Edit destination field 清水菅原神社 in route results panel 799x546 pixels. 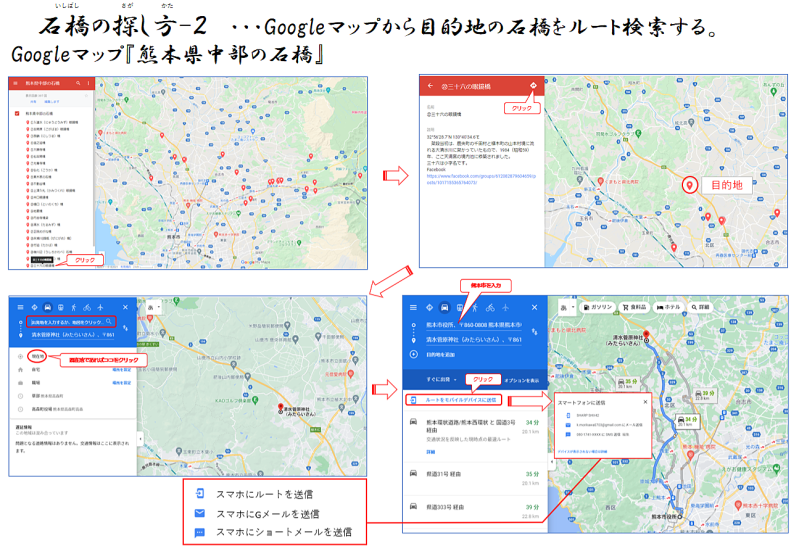click(x=474, y=340)
